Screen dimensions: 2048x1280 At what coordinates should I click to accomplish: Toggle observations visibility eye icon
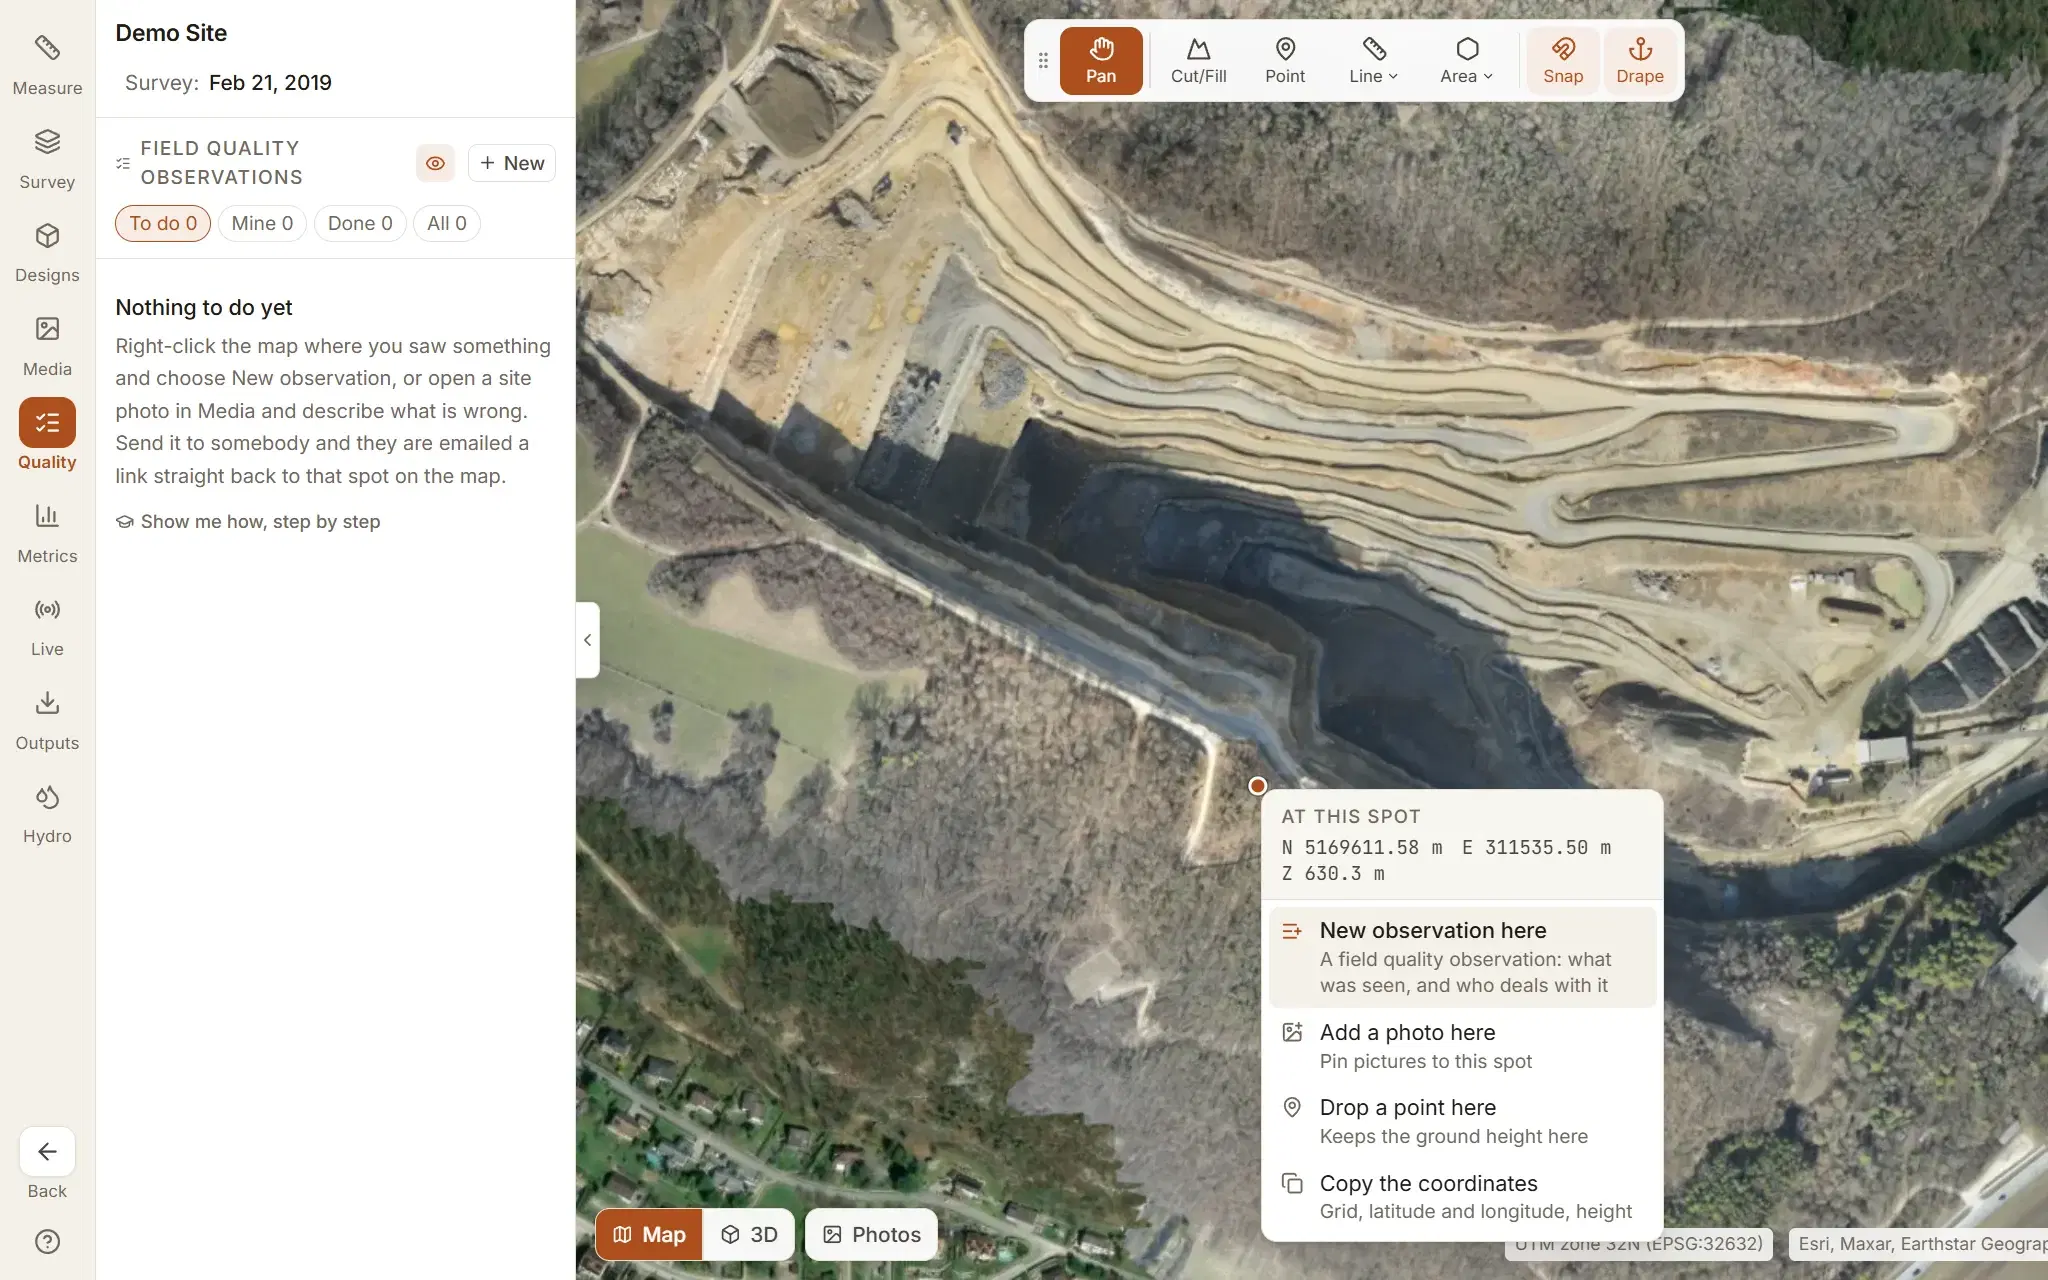coord(435,163)
